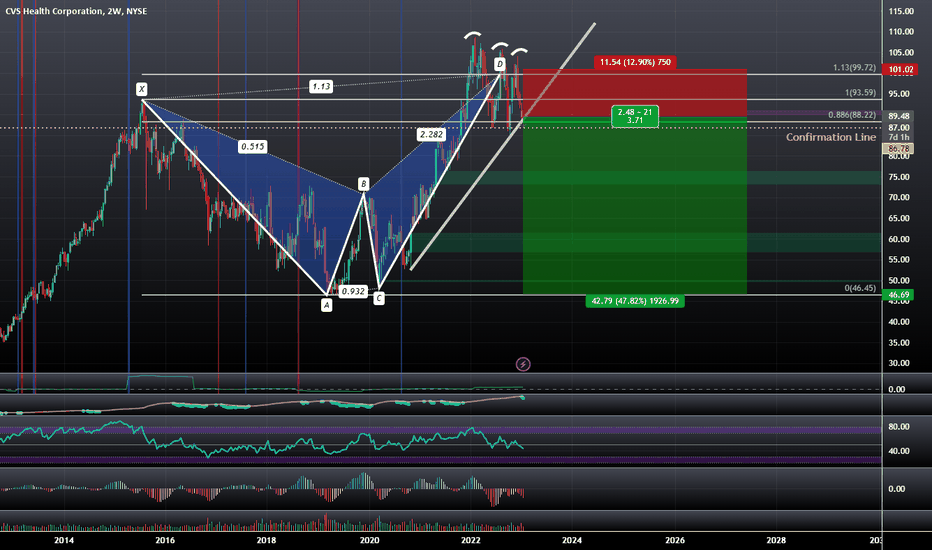Select the X point label of the pattern
932x550 pixels.
point(141,89)
